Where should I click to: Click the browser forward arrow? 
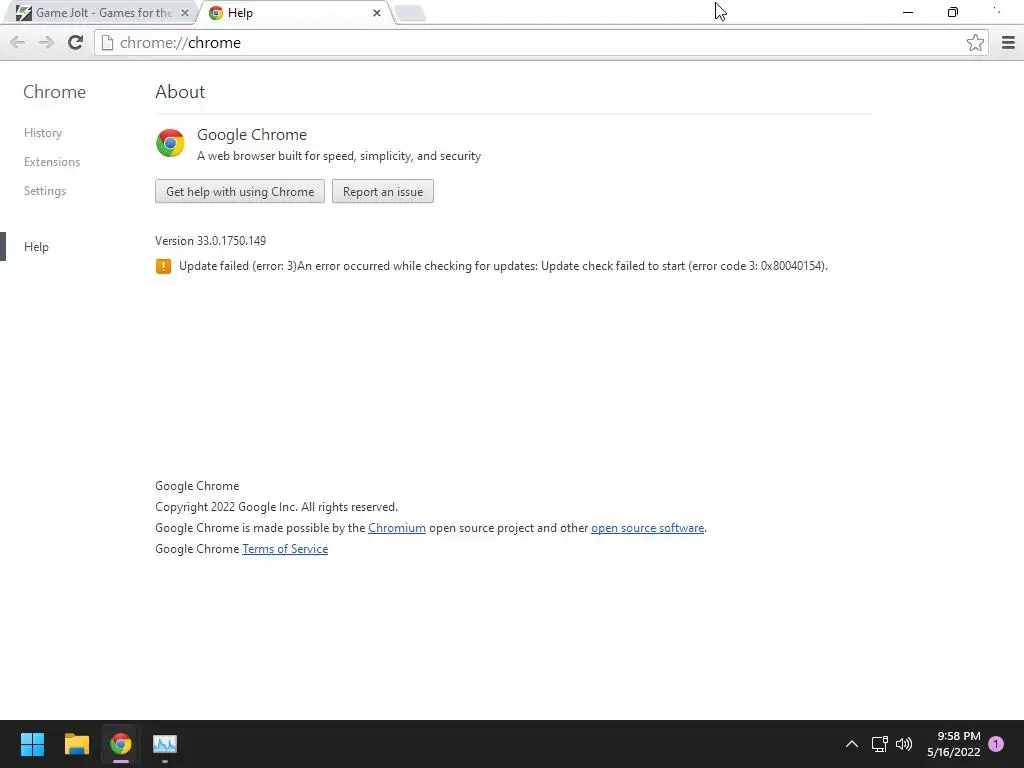(x=46, y=42)
